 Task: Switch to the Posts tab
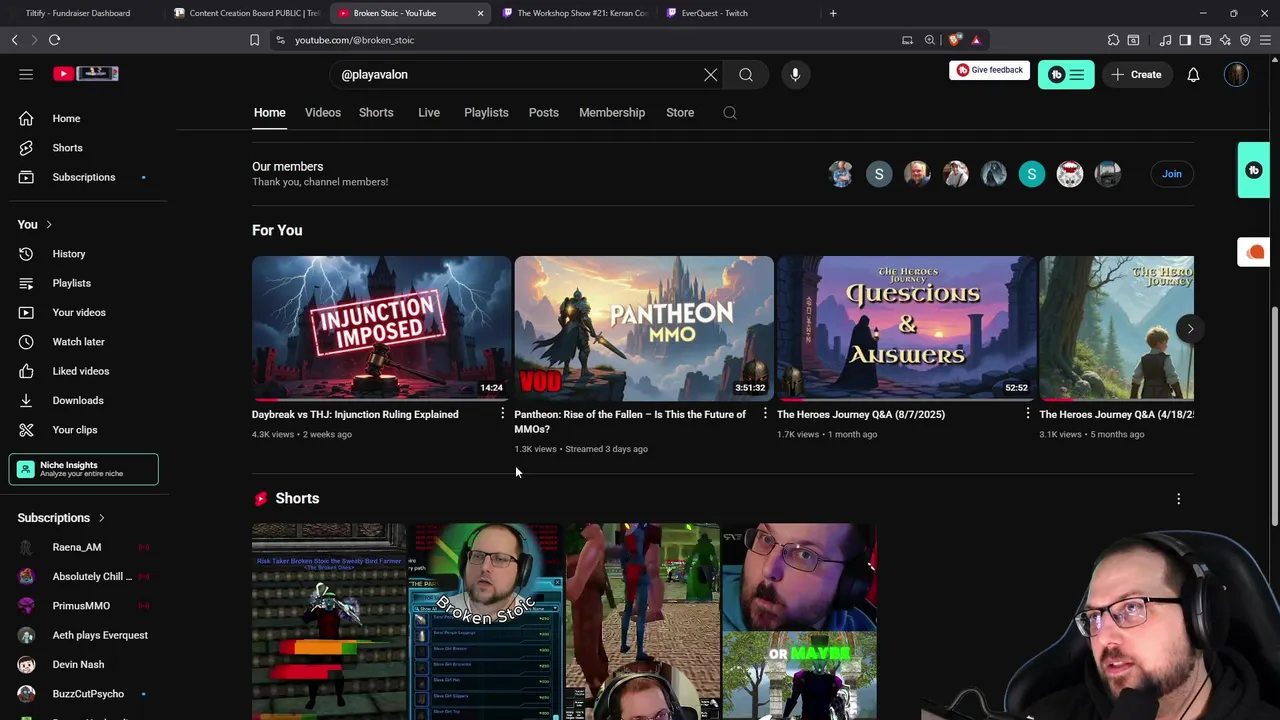[x=544, y=113]
